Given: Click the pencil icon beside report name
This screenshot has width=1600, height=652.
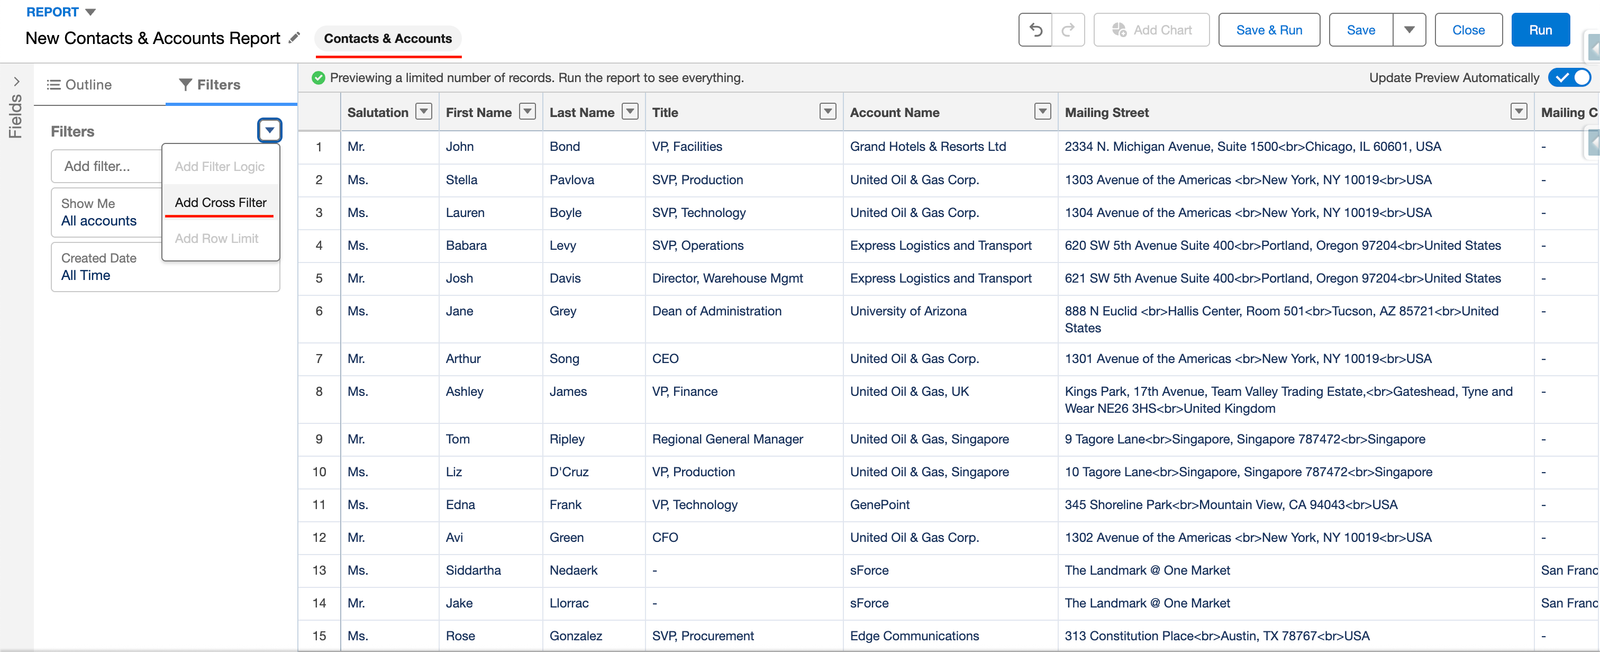Looking at the screenshot, I should coord(294,38).
